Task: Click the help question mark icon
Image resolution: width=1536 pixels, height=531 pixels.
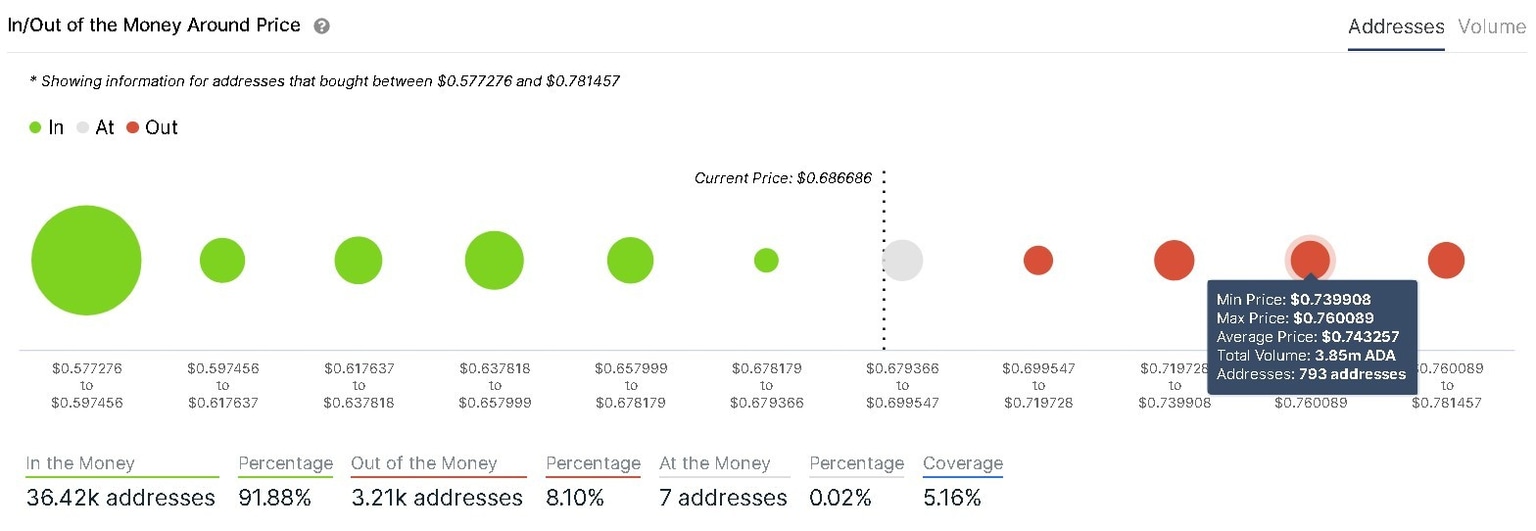Action: click(x=321, y=27)
